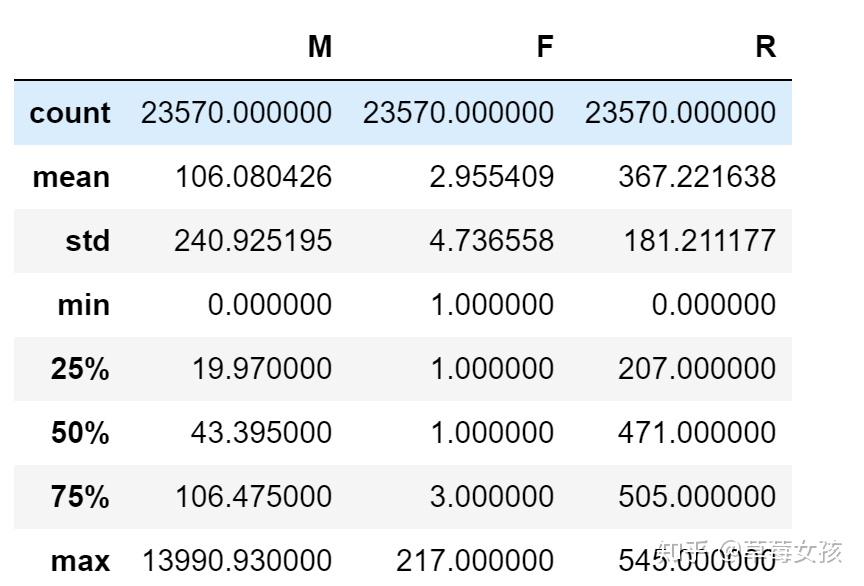Image resolution: width=864 pixels, height=586 pixels.
Task: Click the Zhihu watermark text
Action: [749, 551]
